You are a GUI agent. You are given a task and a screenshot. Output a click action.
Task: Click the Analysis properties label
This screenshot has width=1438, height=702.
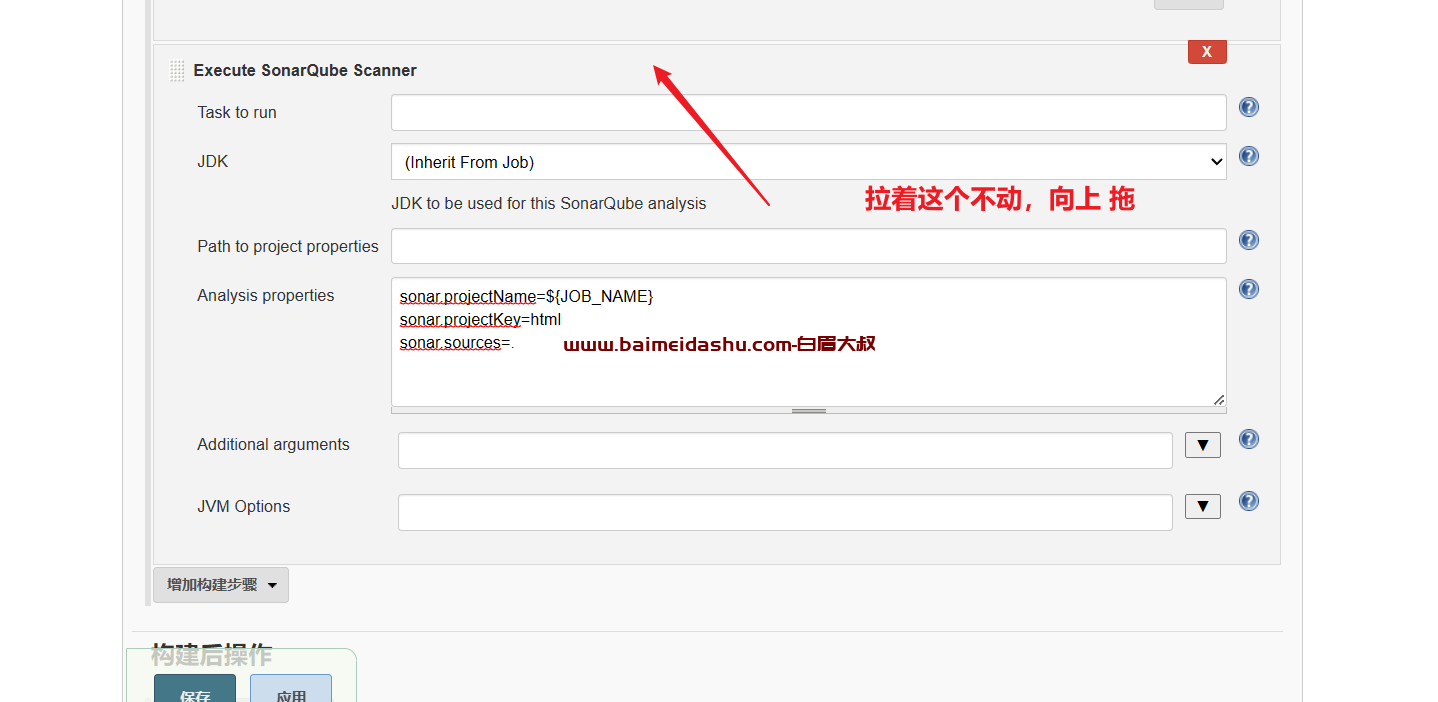coord(266,296)
